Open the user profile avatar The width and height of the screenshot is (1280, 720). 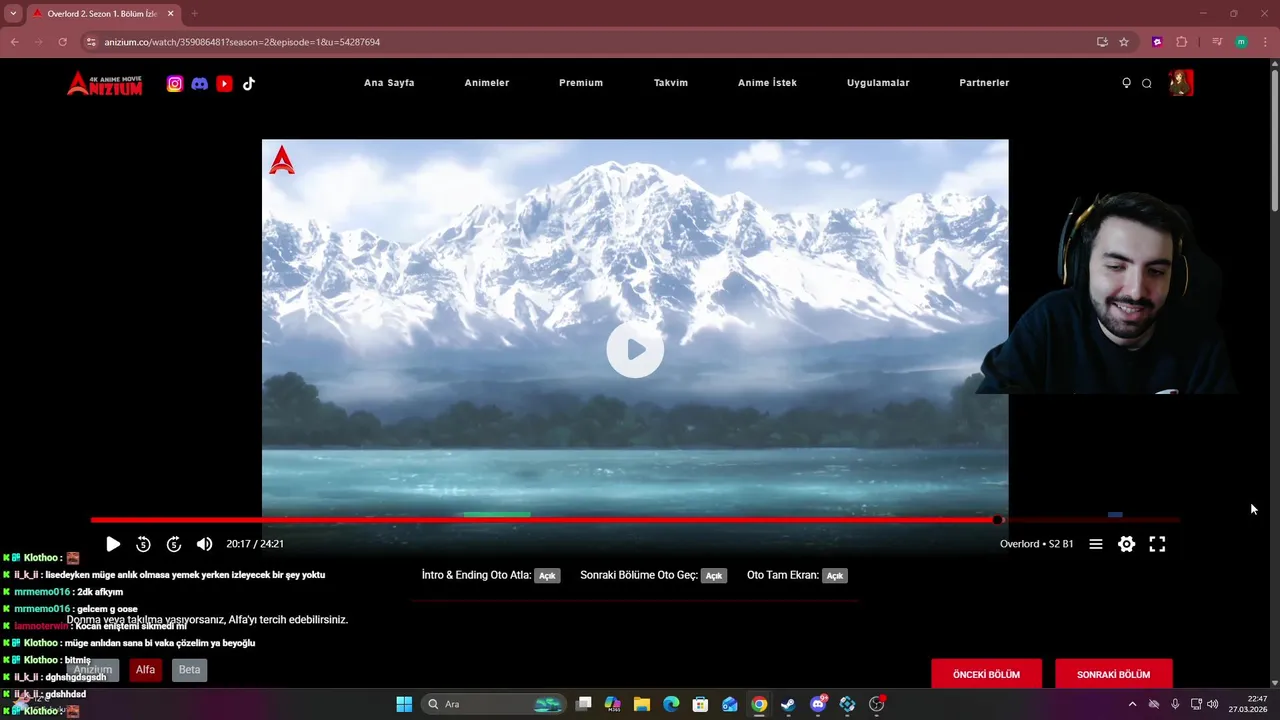[x=1181, y=83]
